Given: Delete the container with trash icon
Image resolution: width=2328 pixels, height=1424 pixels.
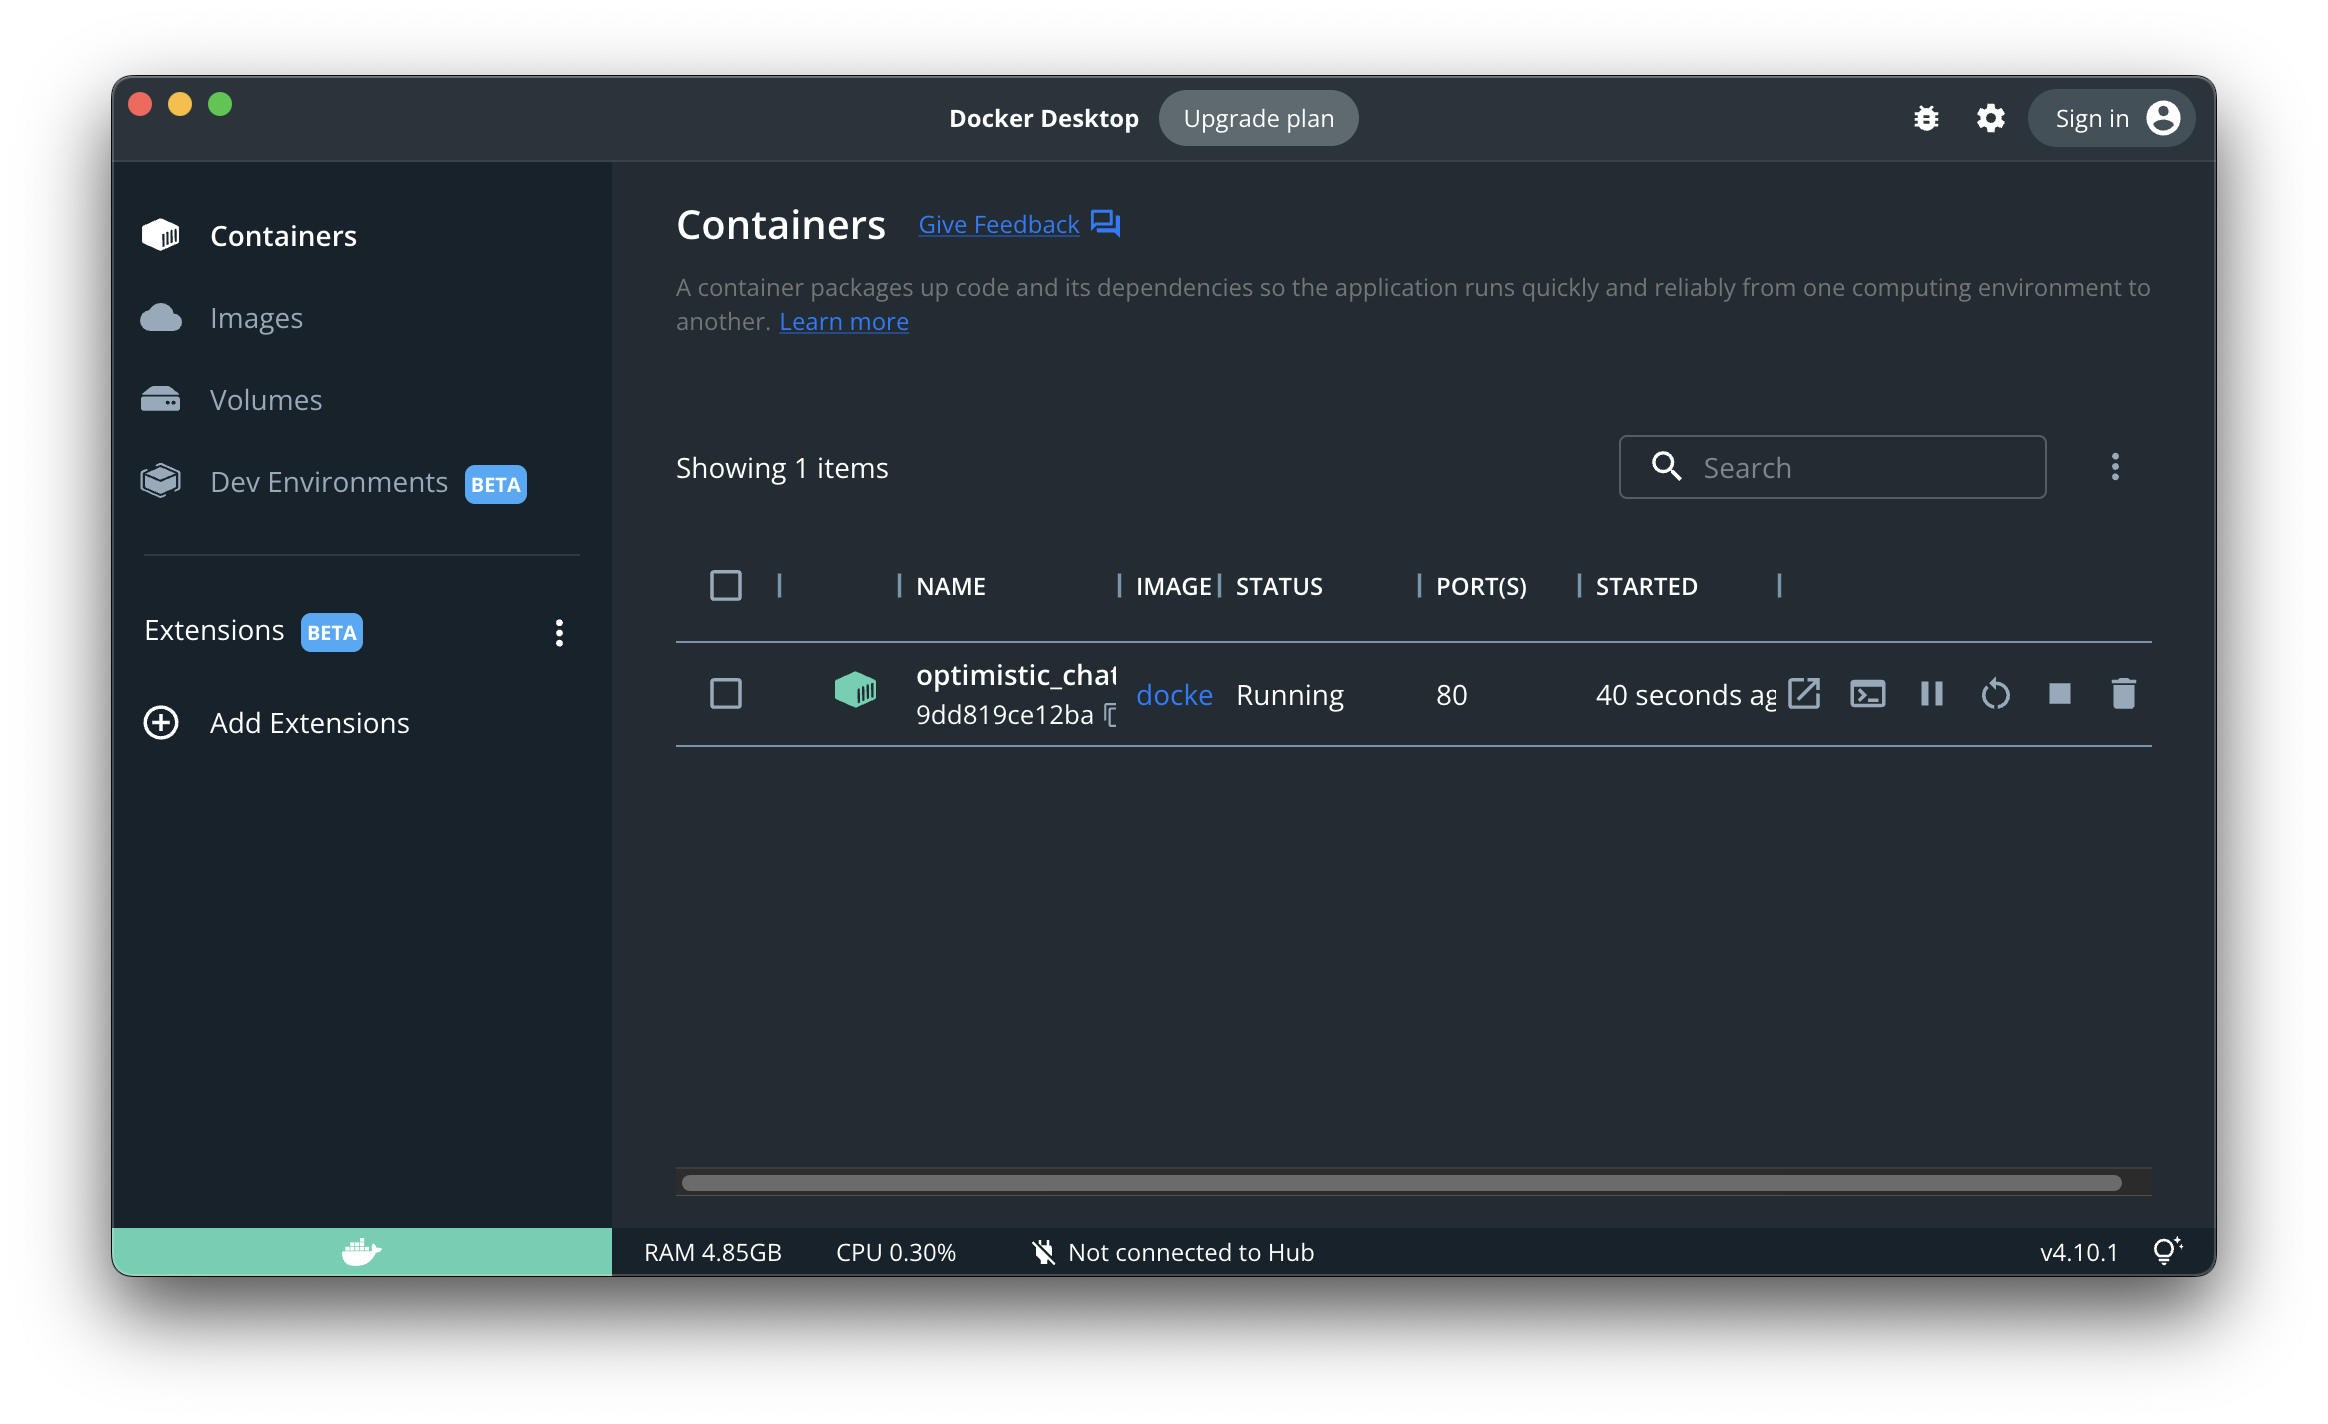Looking at the screenshot, I should point(2123,694).
